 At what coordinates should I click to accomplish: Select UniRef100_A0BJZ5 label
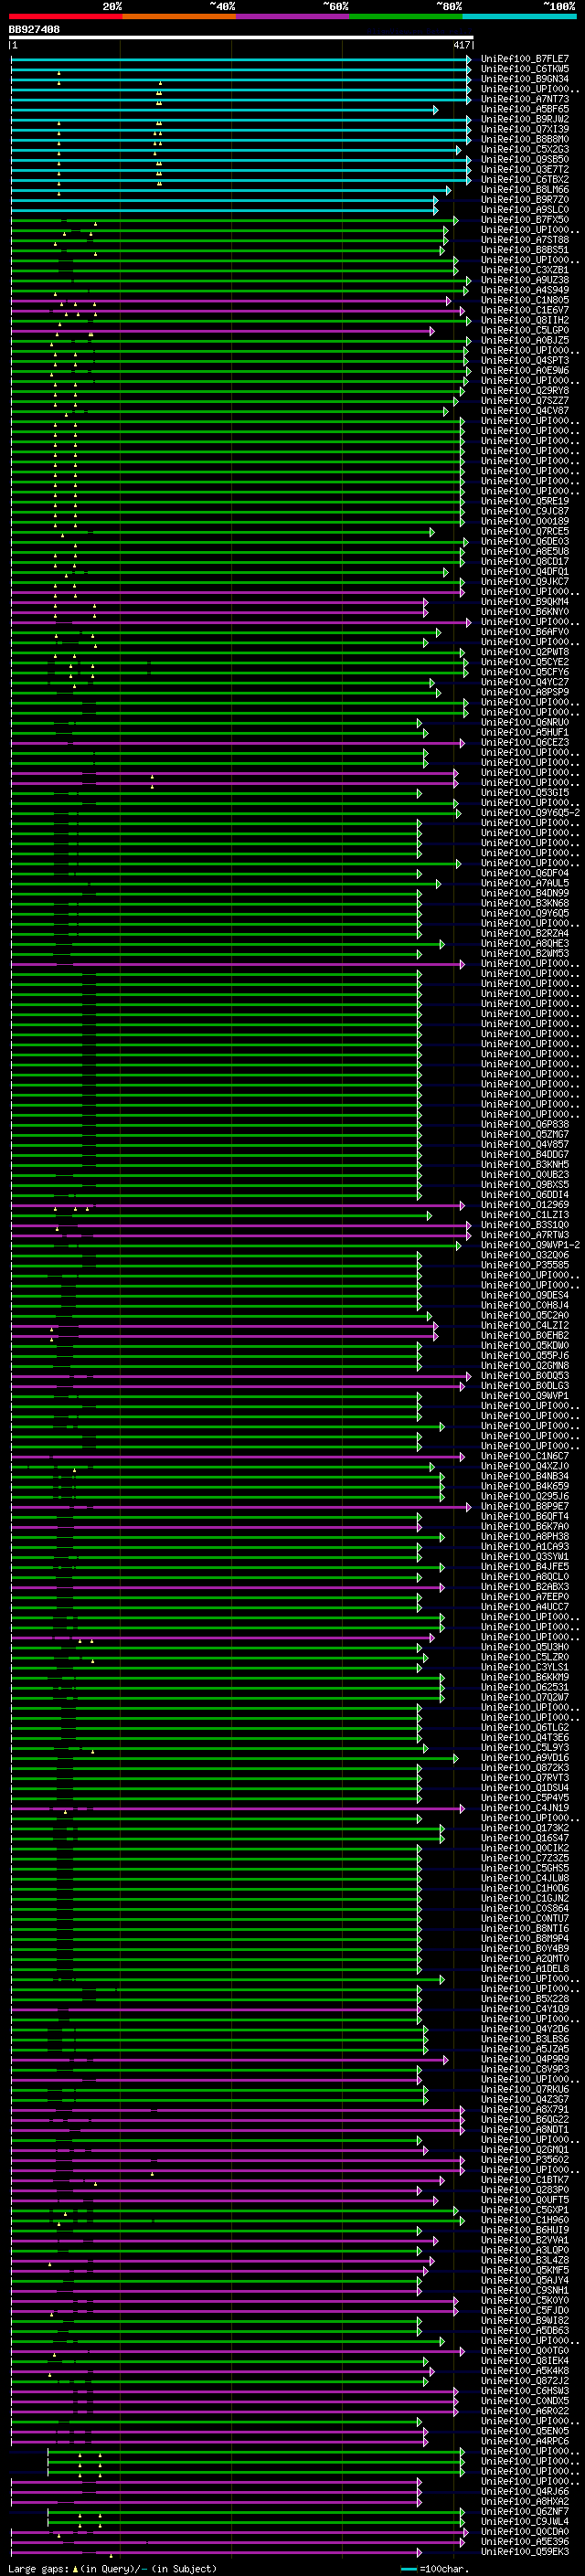(x=525, y=340)
